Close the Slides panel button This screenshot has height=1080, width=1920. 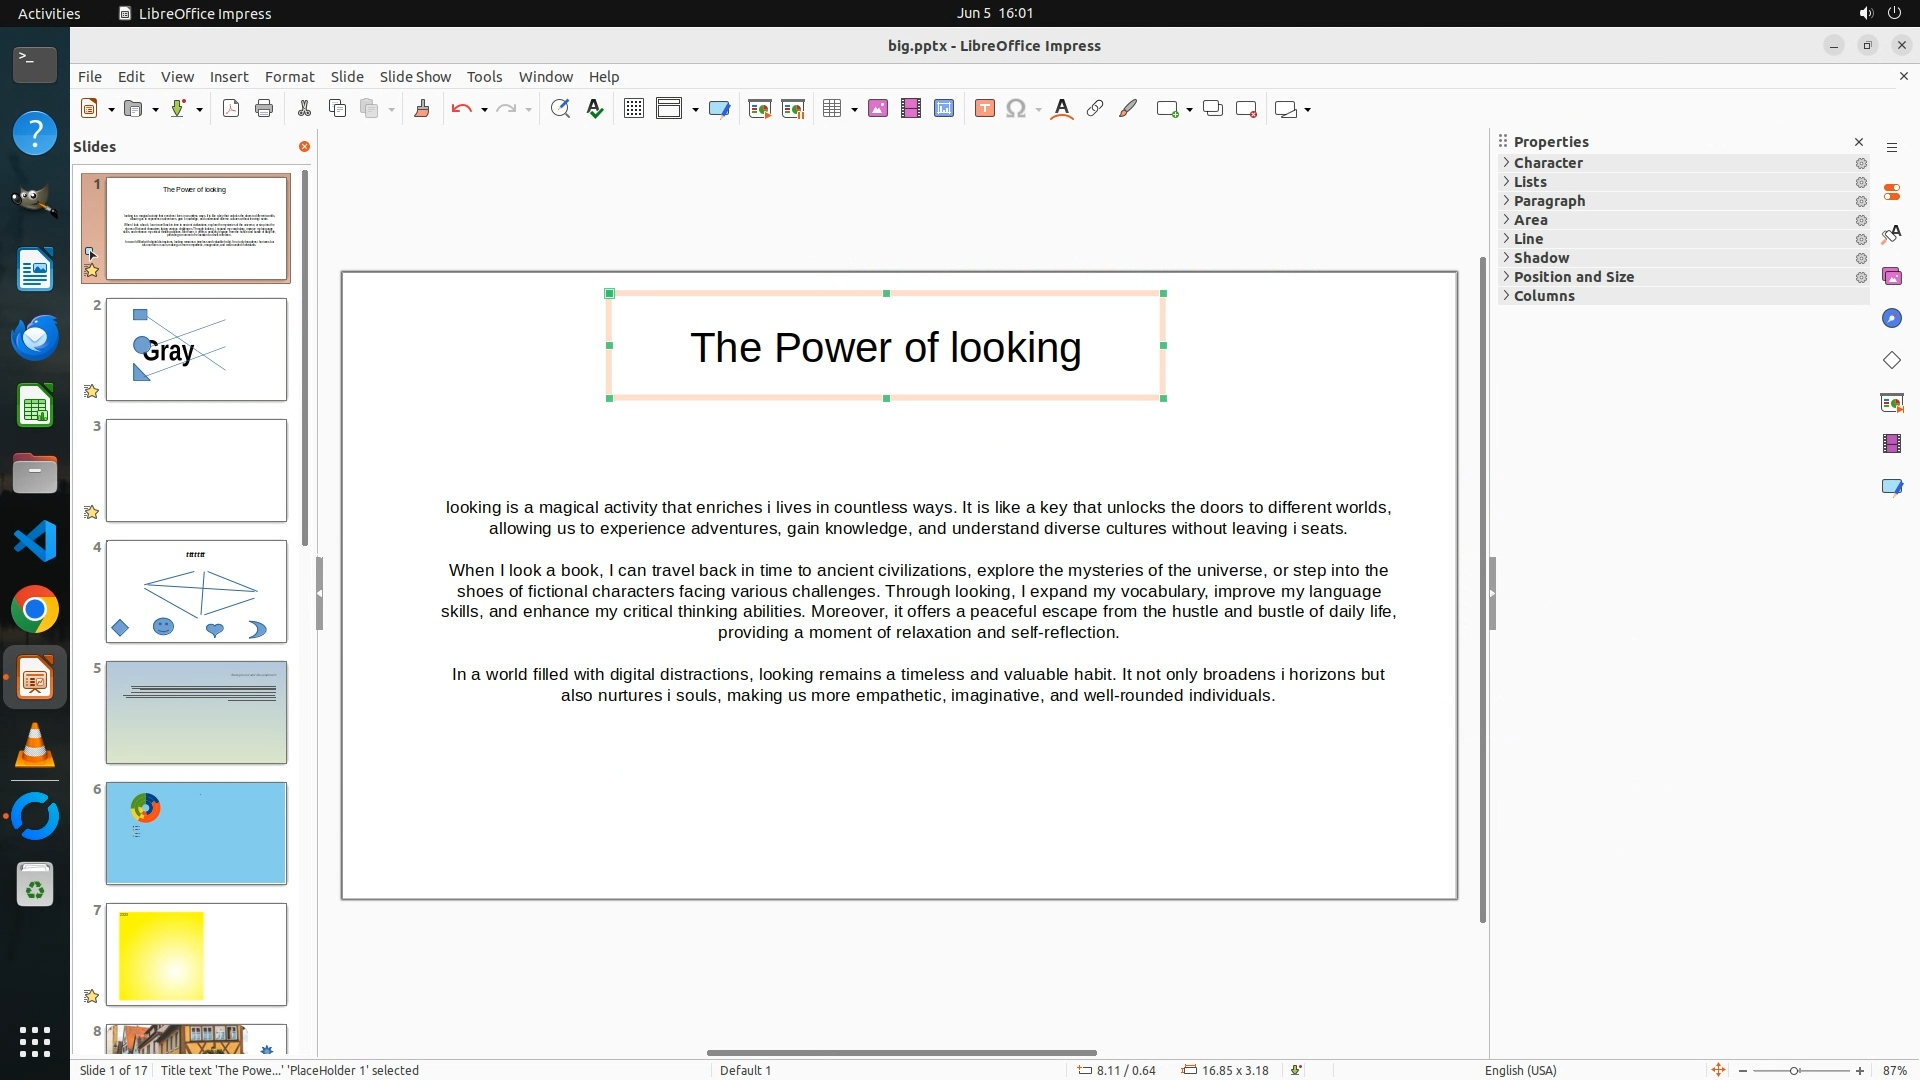(x=304, y=147)
